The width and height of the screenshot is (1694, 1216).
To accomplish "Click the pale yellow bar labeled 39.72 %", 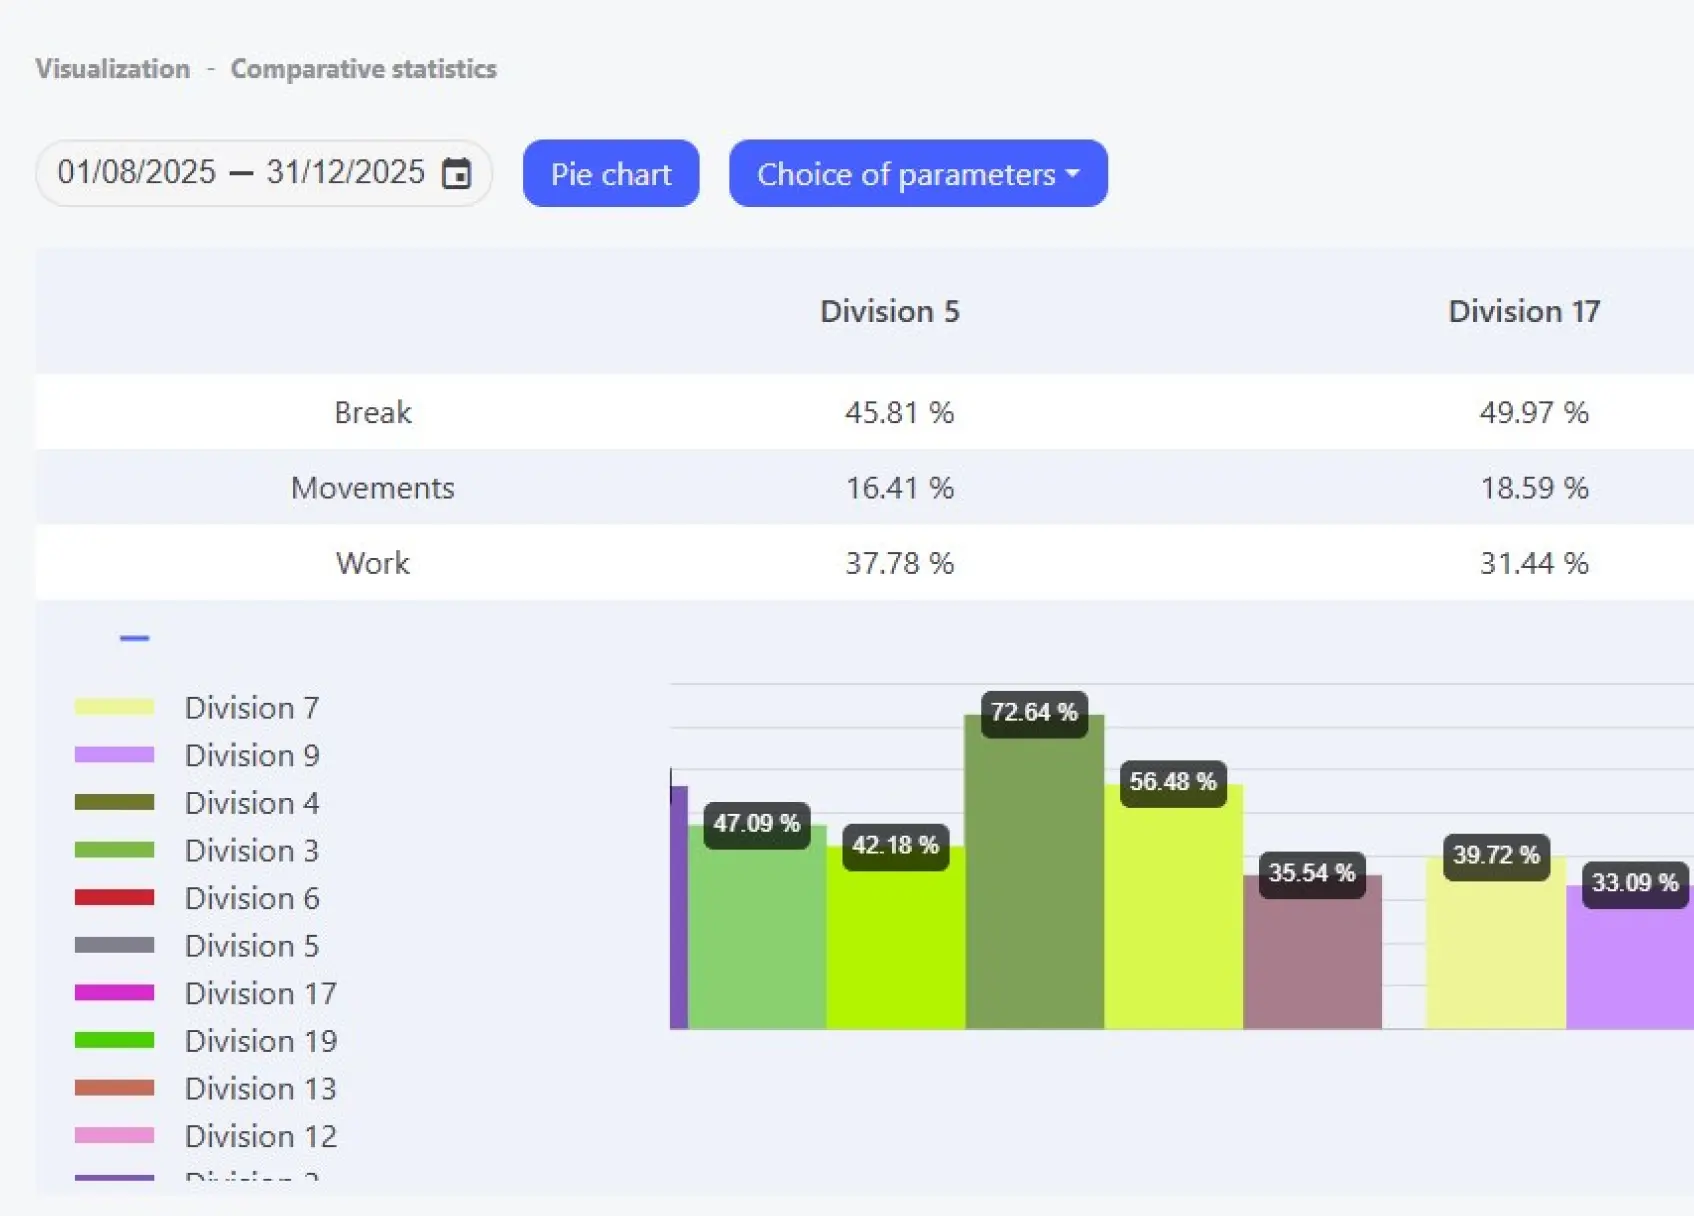I will tap(1496, 943).
